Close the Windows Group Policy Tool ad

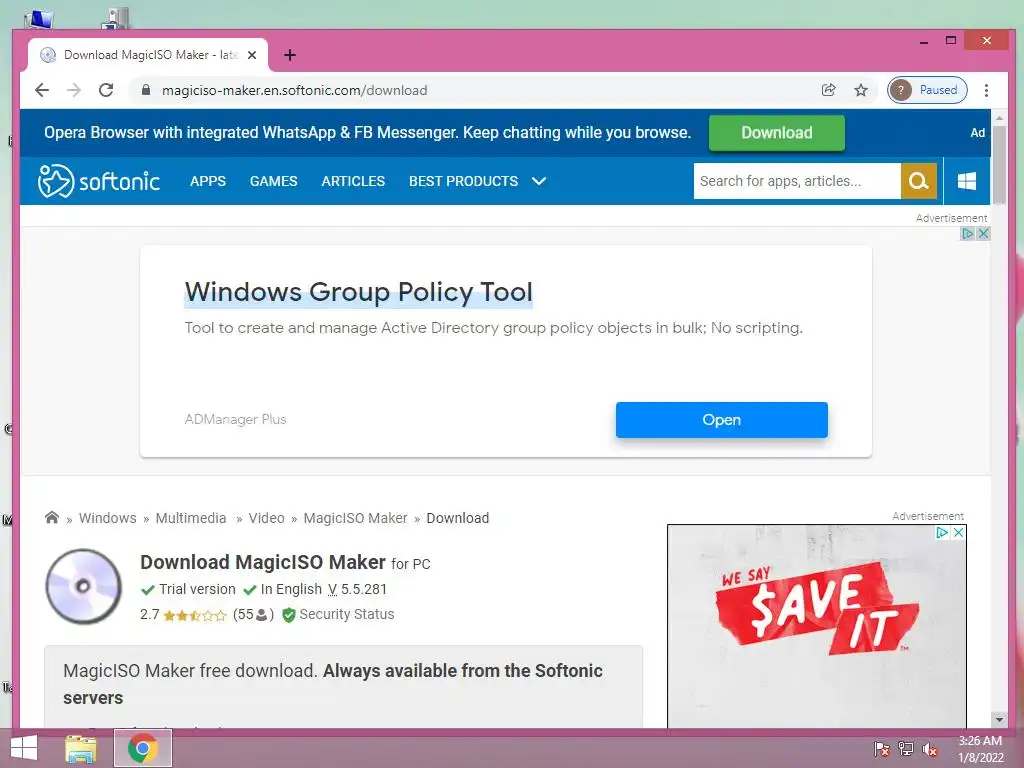[x=984, y=233]
